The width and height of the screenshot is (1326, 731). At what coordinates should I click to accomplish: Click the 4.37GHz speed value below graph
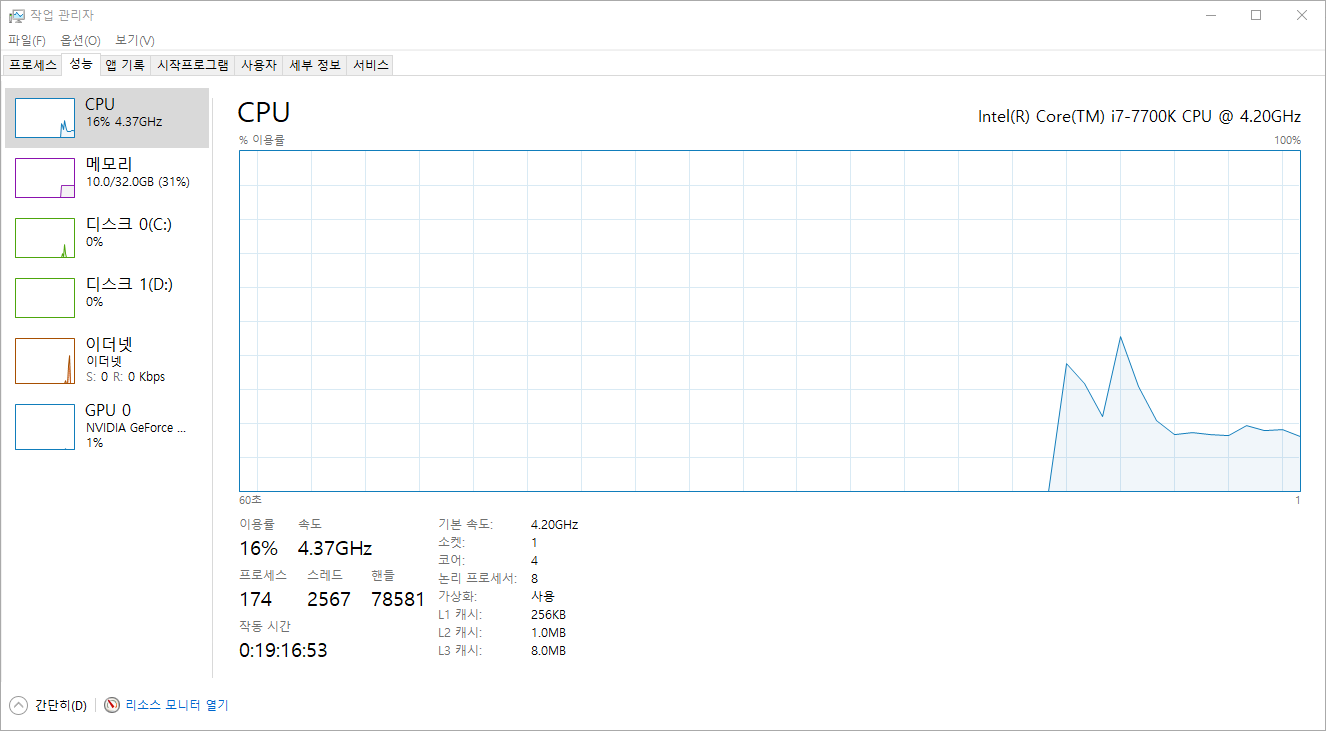click(x=335, y=548)
